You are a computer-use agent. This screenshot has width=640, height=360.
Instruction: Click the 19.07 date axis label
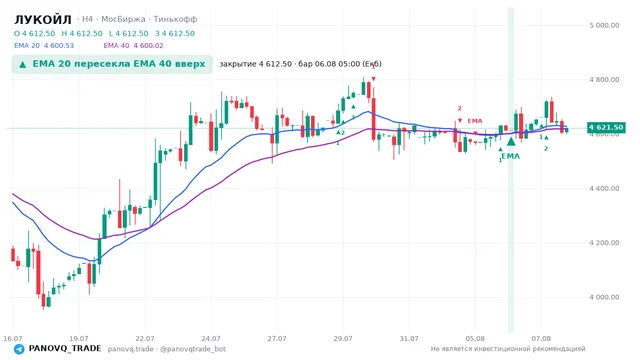click(x=79, y=338)
